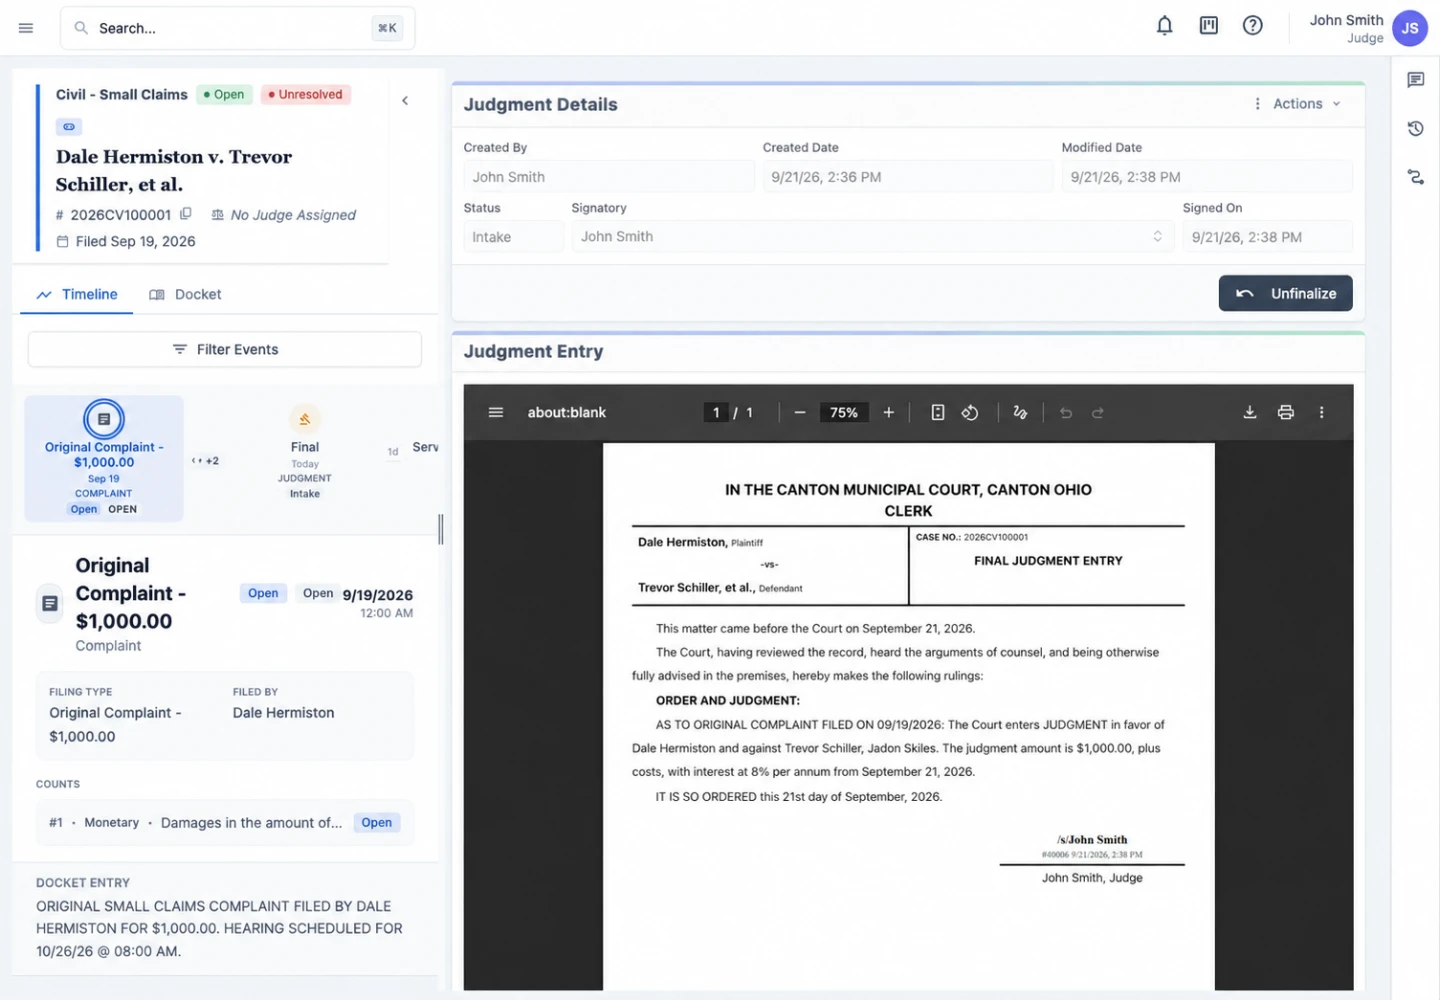Open the Signatory John Smith dropdown
The width and height of the screenshot is (1440, 1000).
pyautogui.click(x=871, y=237)
